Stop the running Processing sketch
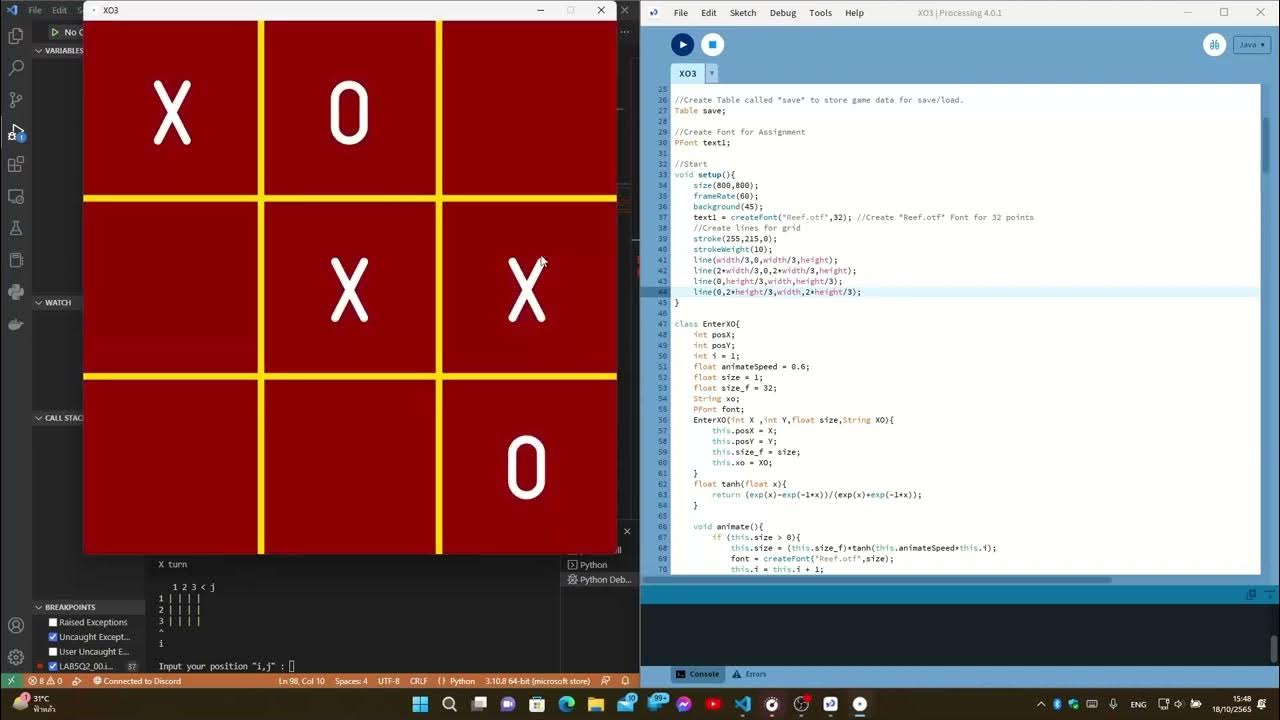 [x=712, y=44]
